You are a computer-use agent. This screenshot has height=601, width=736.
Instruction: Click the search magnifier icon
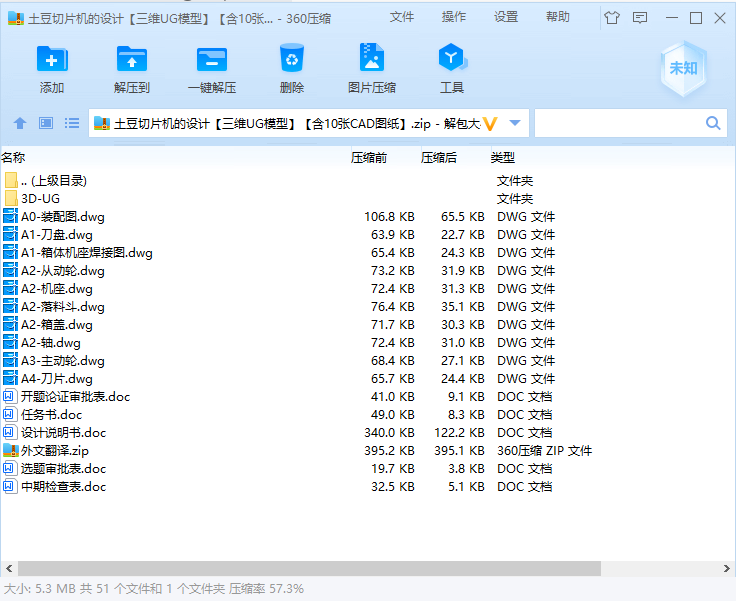(x=713, y=123)
